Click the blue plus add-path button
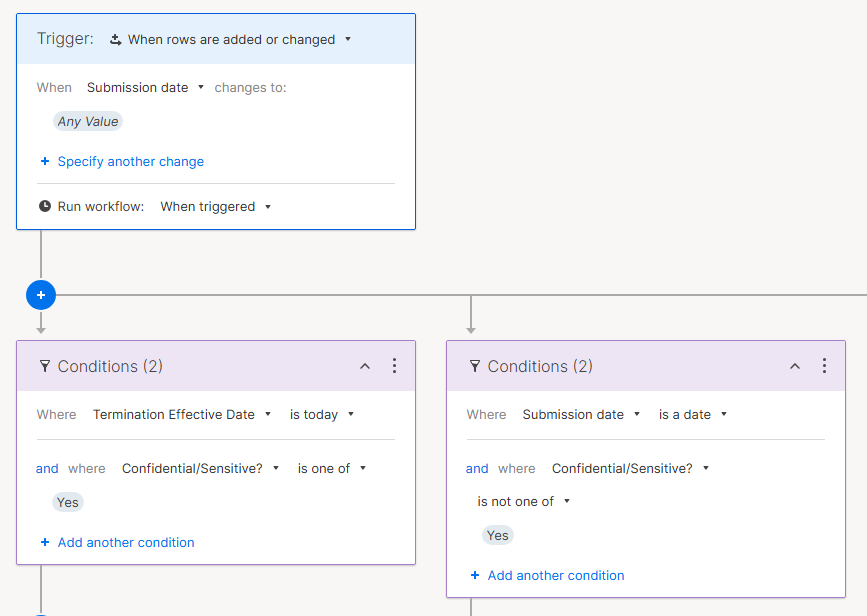Image resolution: width=867 pixels, height=616 pixels. point(41,295)
